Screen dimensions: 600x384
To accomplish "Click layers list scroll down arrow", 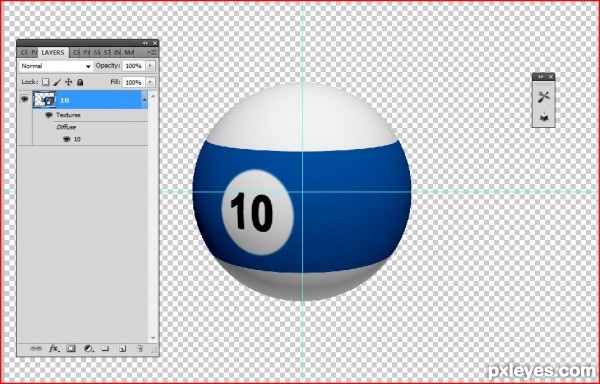I will coord(153,338).
